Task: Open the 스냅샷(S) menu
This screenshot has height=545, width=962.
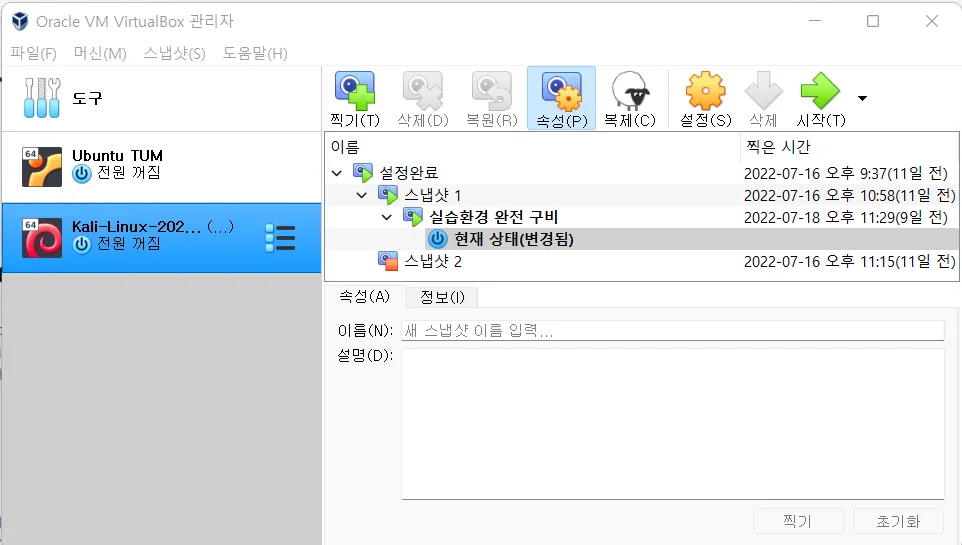Action: 174,53
